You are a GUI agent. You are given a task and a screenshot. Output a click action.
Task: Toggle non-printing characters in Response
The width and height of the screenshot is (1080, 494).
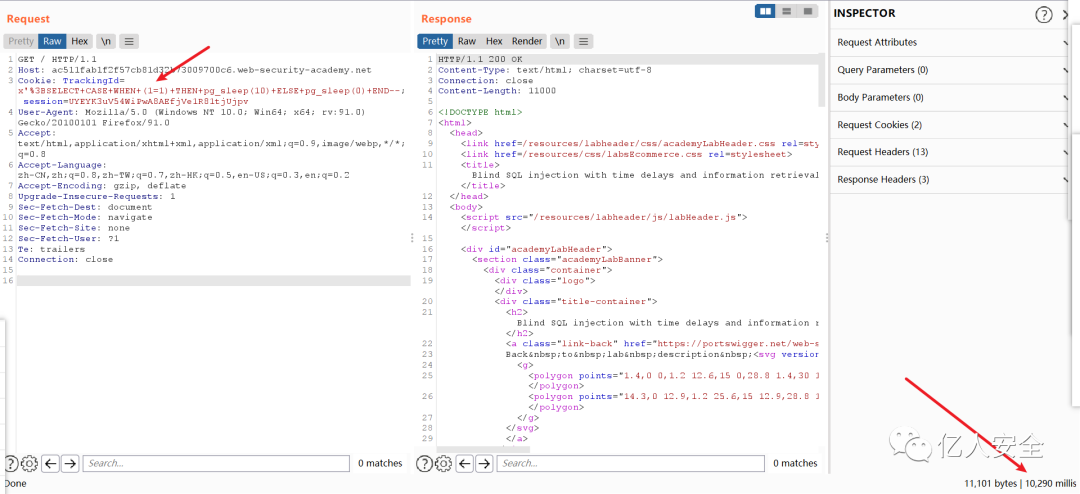pos(560,41)
